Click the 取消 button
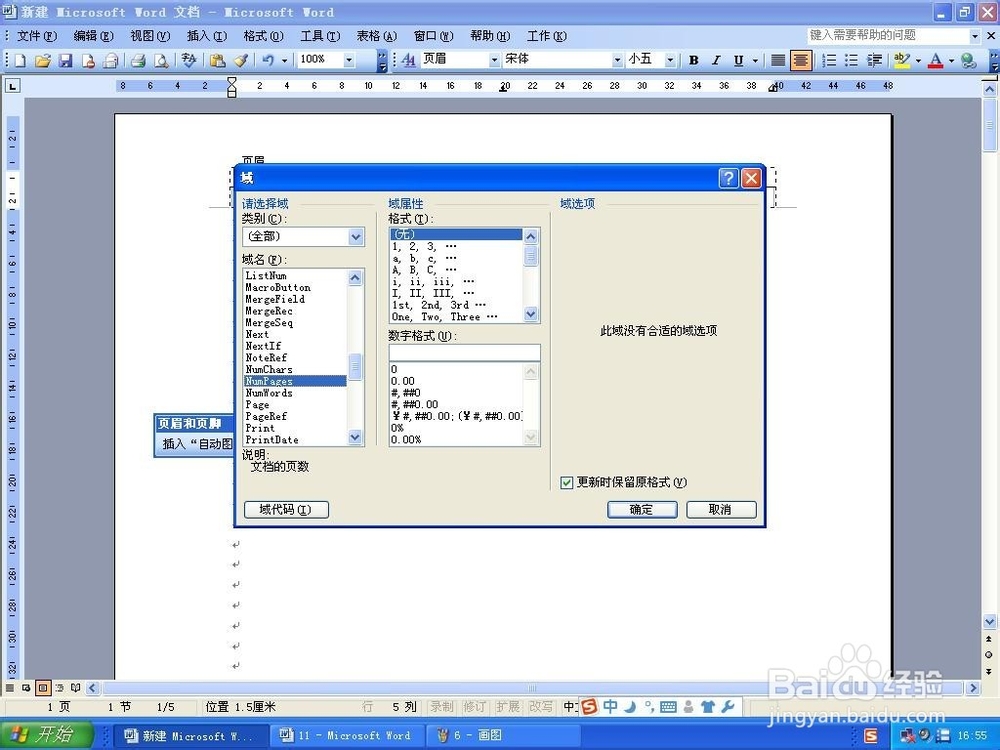Screen dimensions: 1000x750 (x=721, y=510)
